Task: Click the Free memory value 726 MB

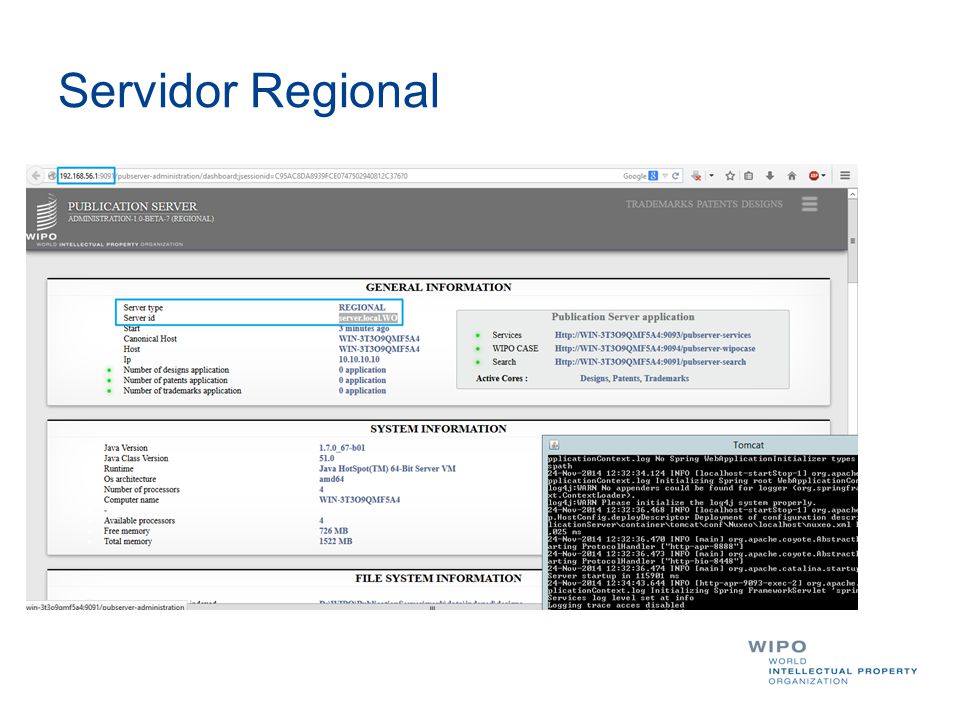Action: click(x=333, y=531)
